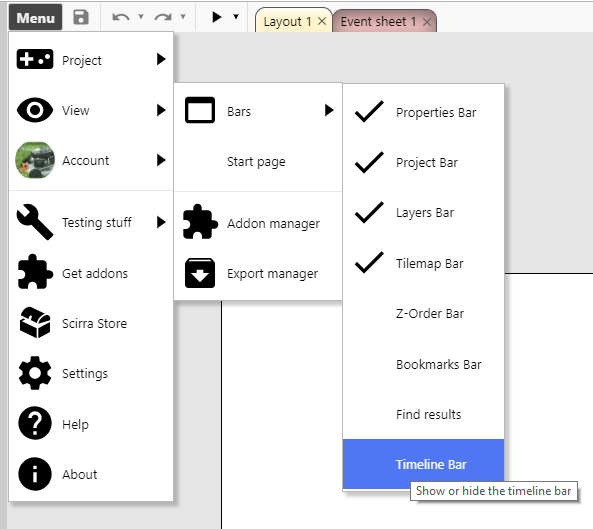Toggle the Tilemap Bar checkmark
This screenshot has width=593, height=529.
(369, 263)
